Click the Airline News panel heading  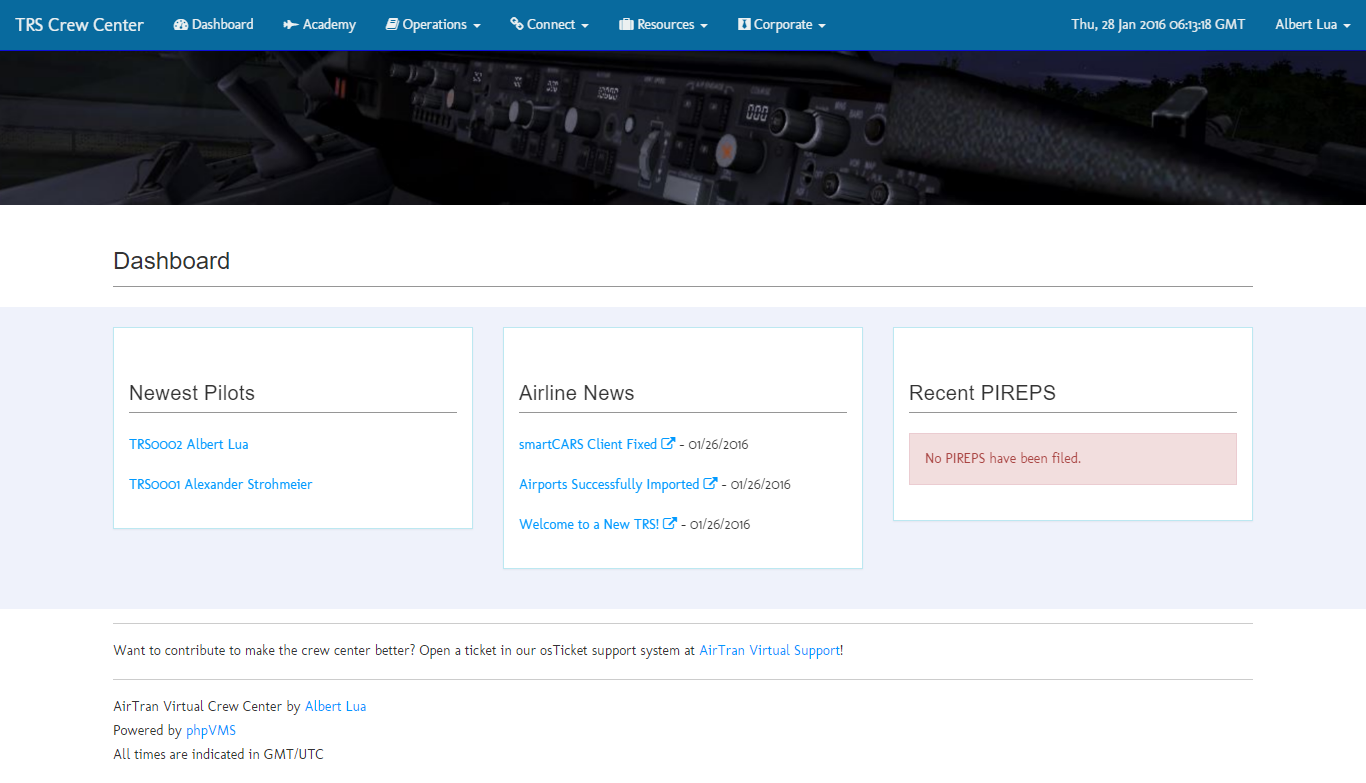coord(577,393)
